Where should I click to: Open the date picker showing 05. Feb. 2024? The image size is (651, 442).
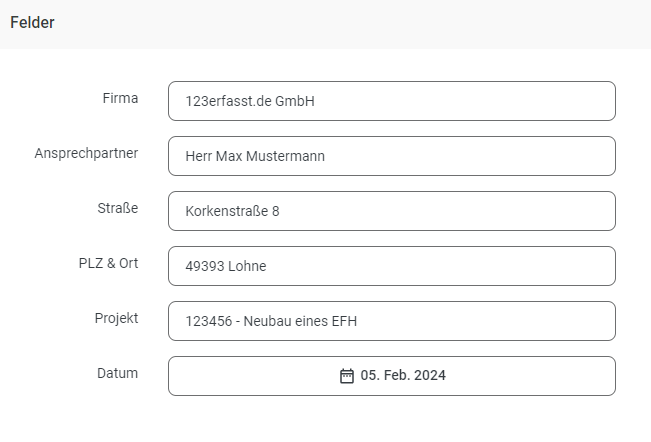(392, 376)
